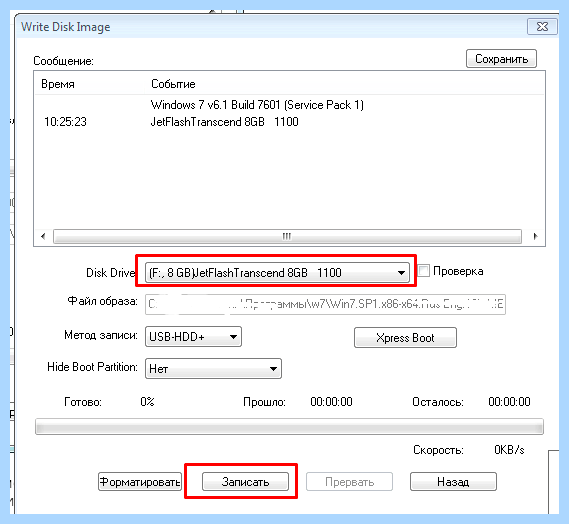This screenshot has height=524, width=569.
Task: Click the 0% Готово value
Action: (x=147, y=402)
